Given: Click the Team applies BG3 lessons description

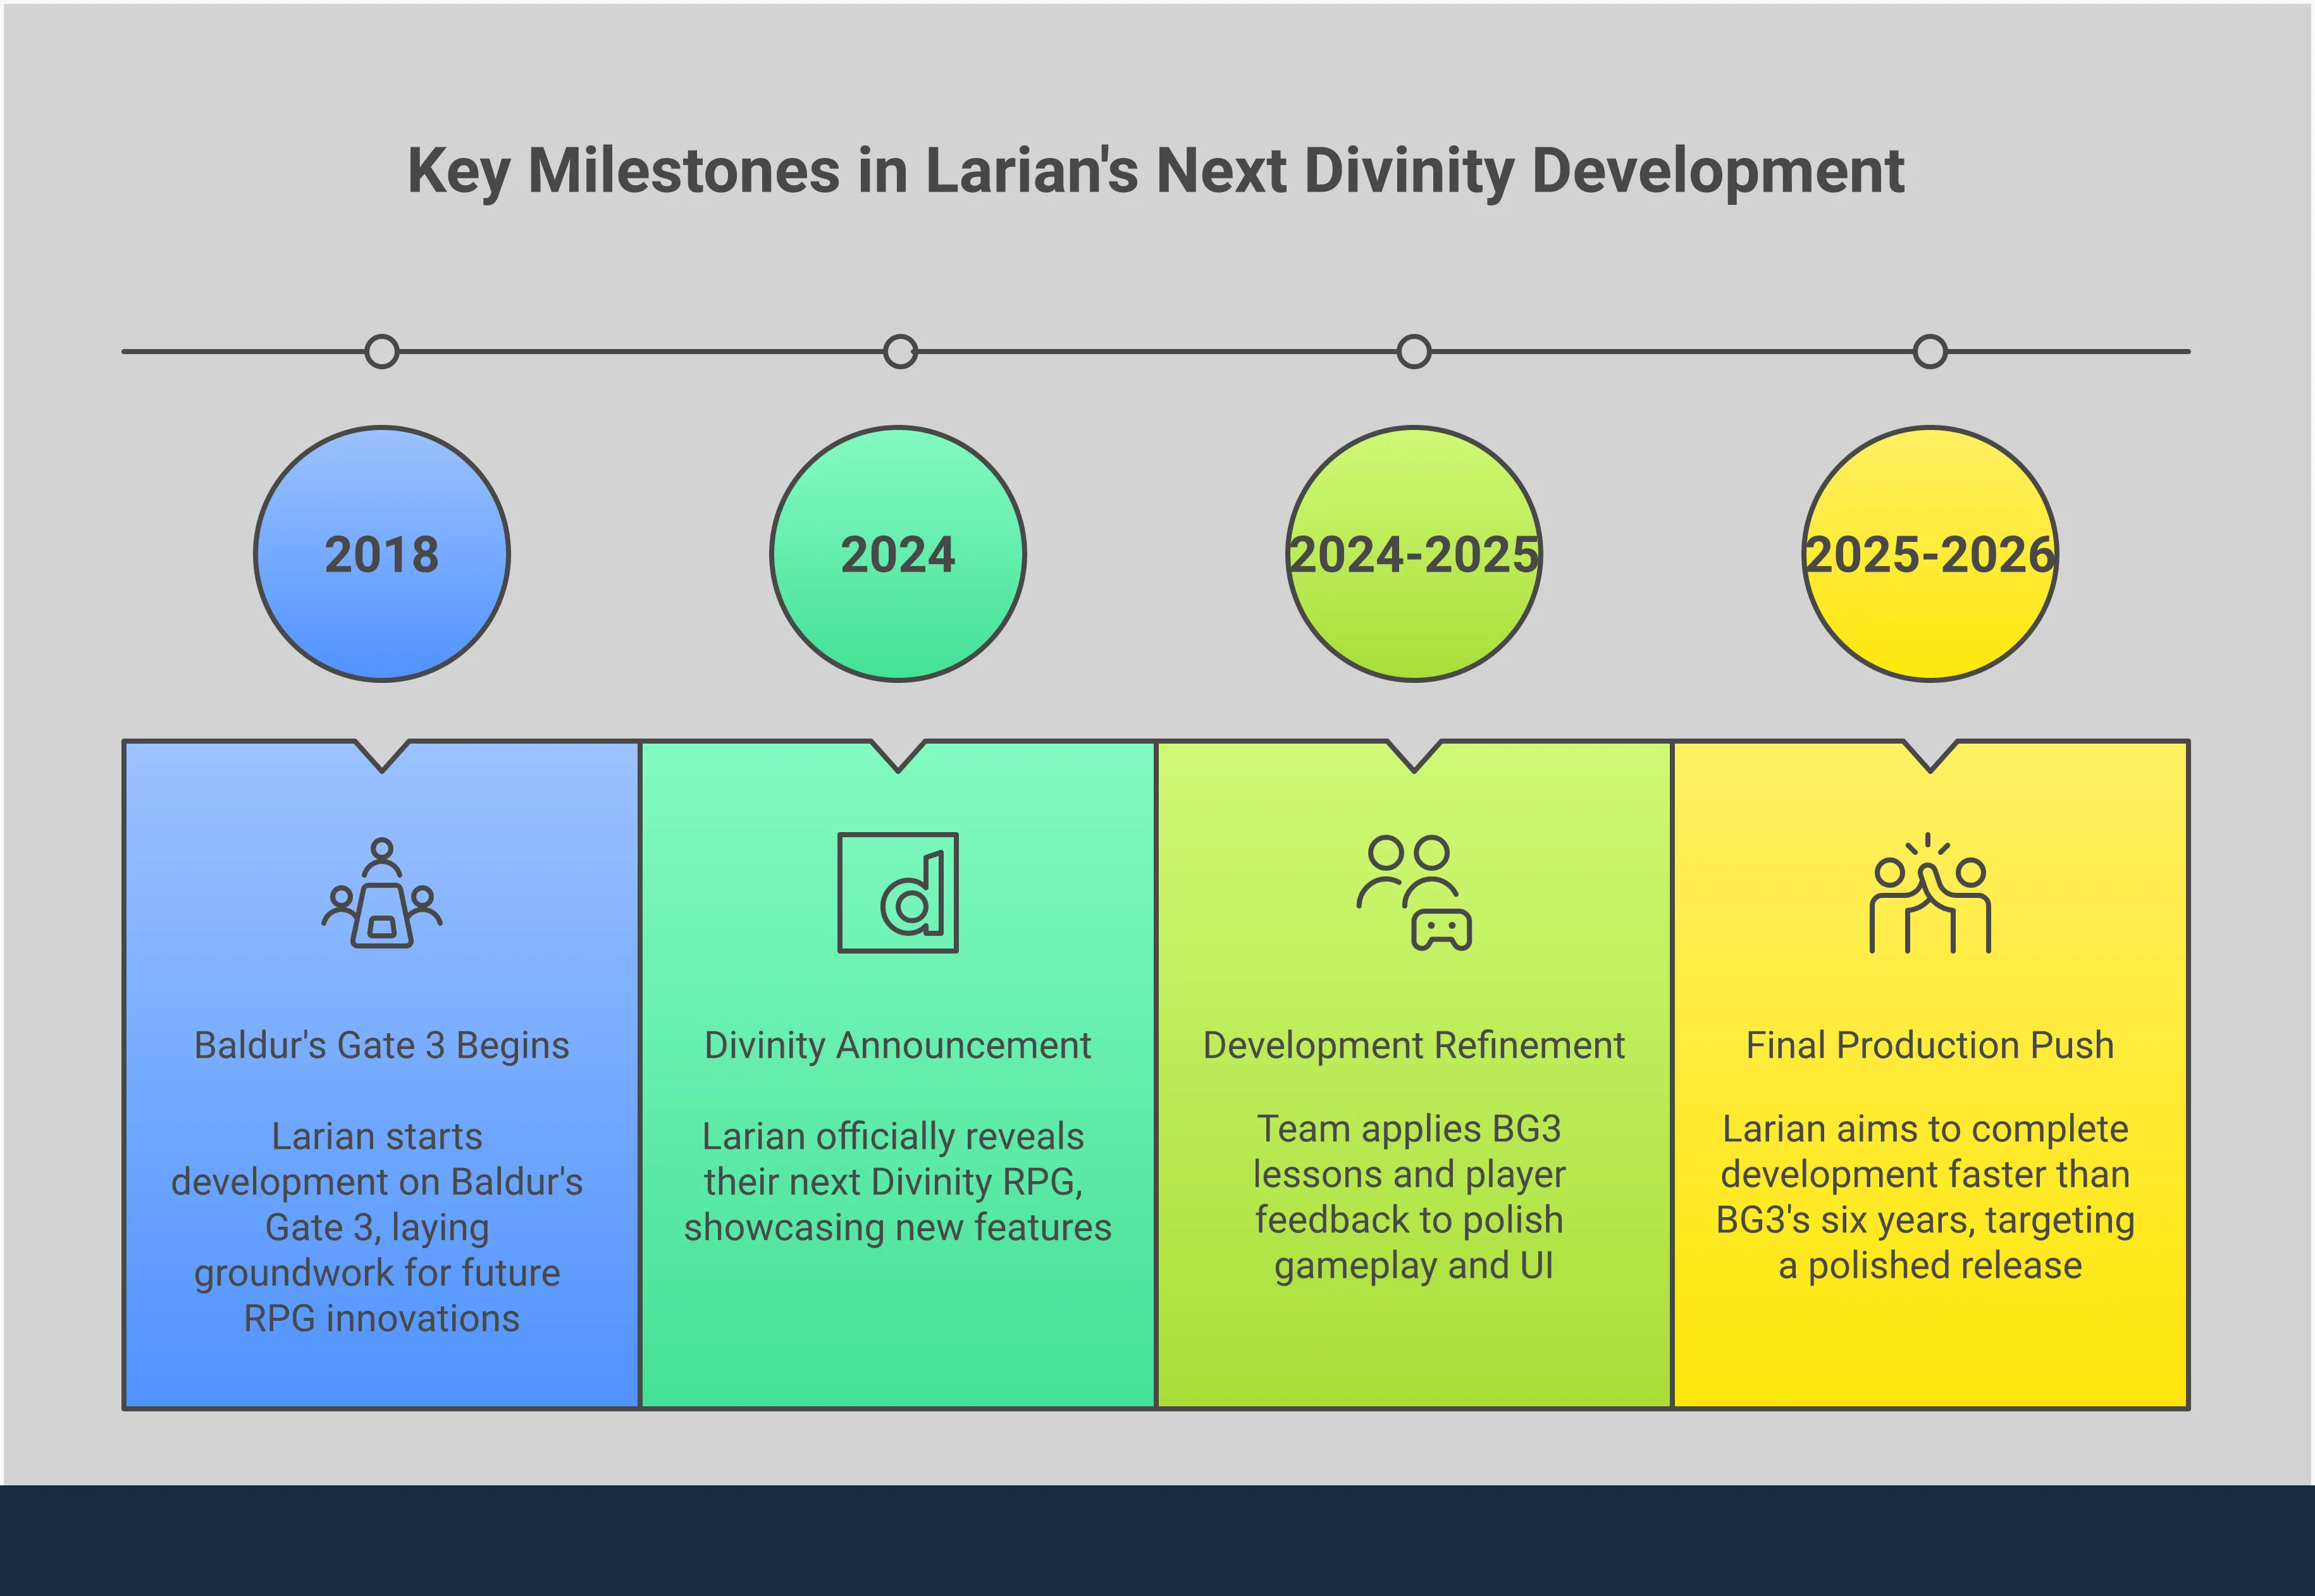Looking at the screenshot, I should click(1410, 1197).
